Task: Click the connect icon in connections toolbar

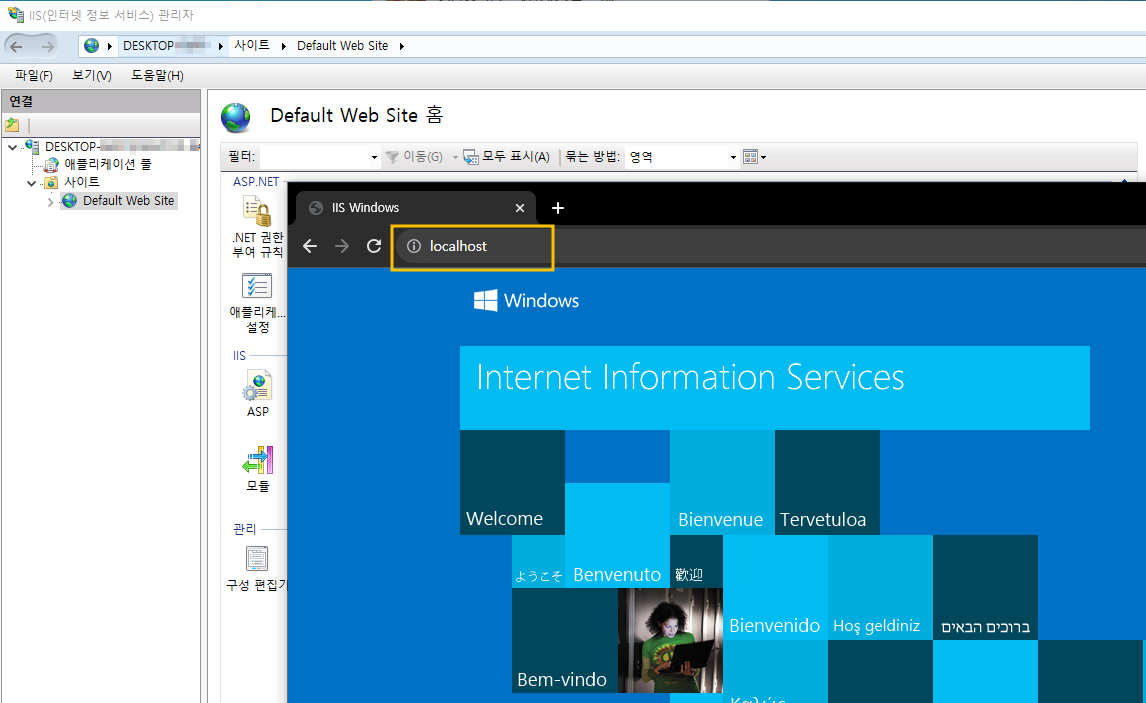Action: (12, 125)
